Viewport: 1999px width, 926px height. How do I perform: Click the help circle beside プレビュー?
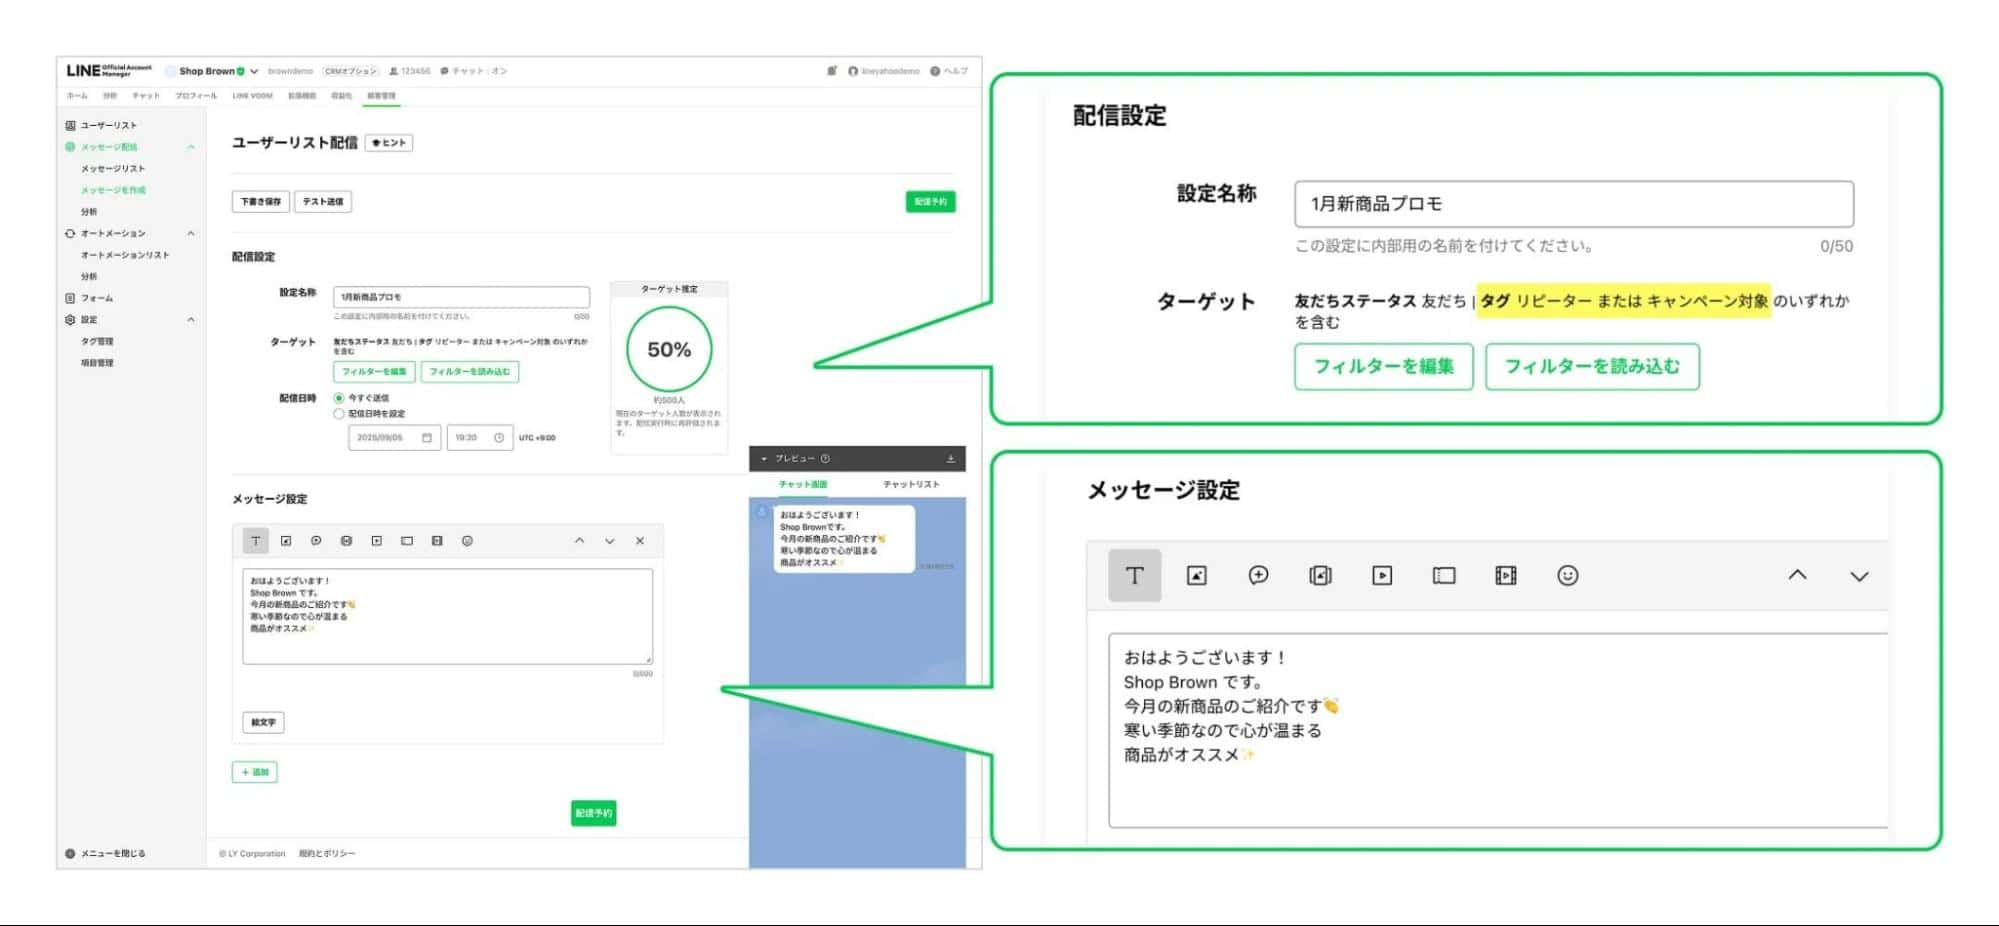tap(825, 459)
